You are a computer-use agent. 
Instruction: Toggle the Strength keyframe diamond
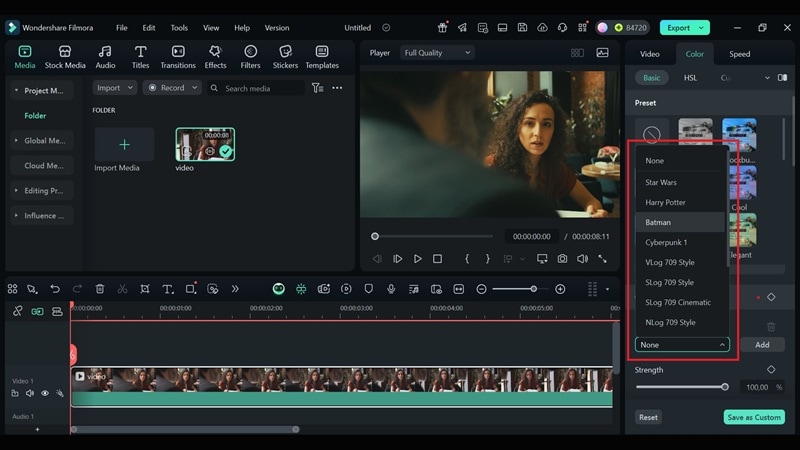click(x=771, y=369)
